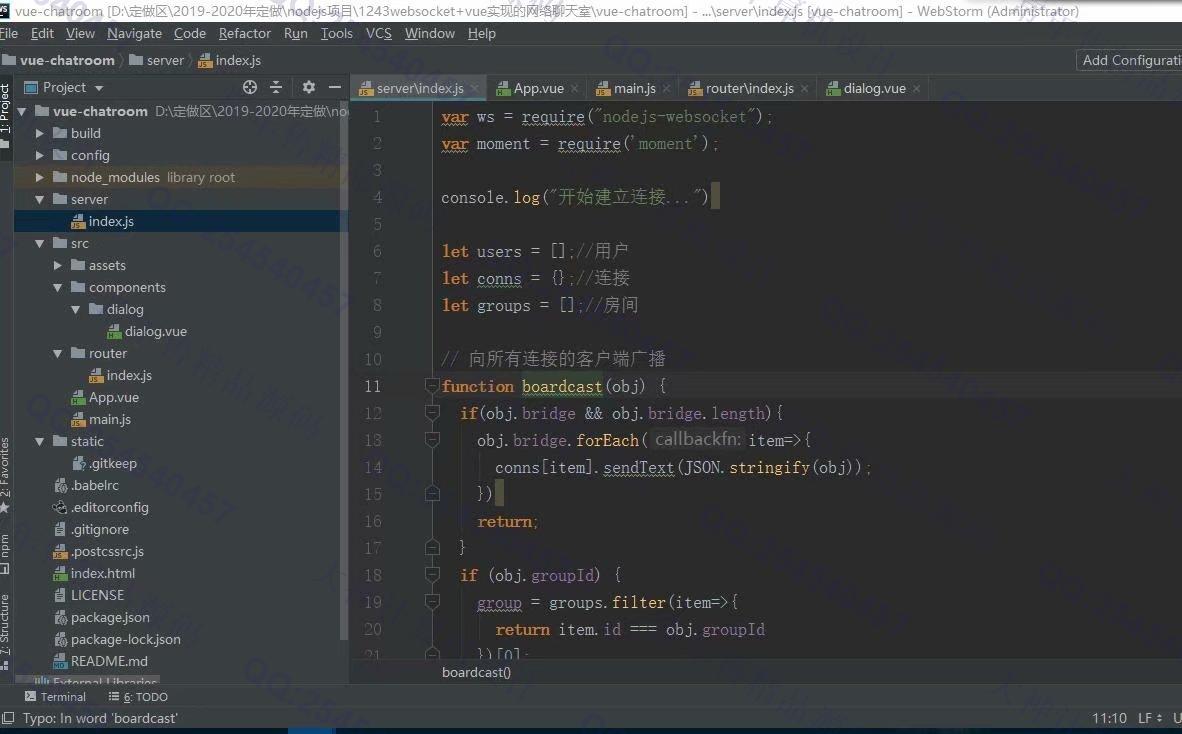Click the boardcast() breadcrumb below editor
This screenshot has width=1182, height=734.
point(476,672)
